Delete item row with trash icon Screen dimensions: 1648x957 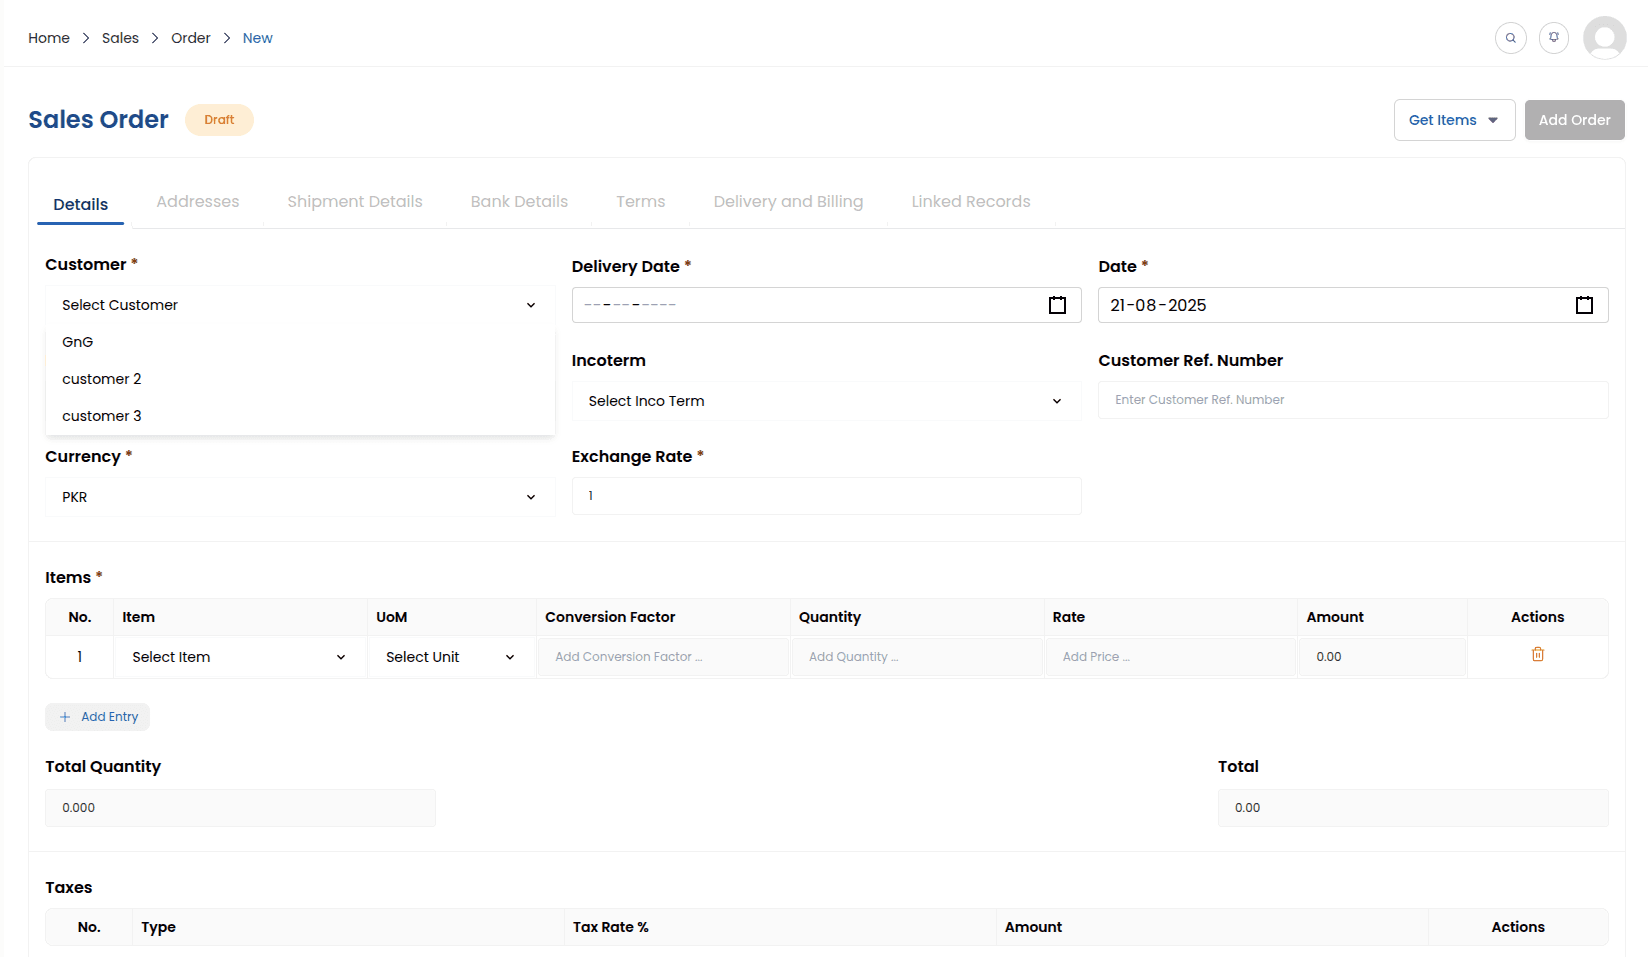coord(1537,654)
